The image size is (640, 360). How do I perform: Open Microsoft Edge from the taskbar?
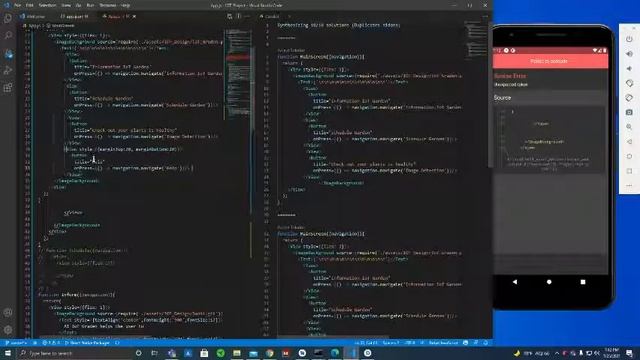click(335, 353)
